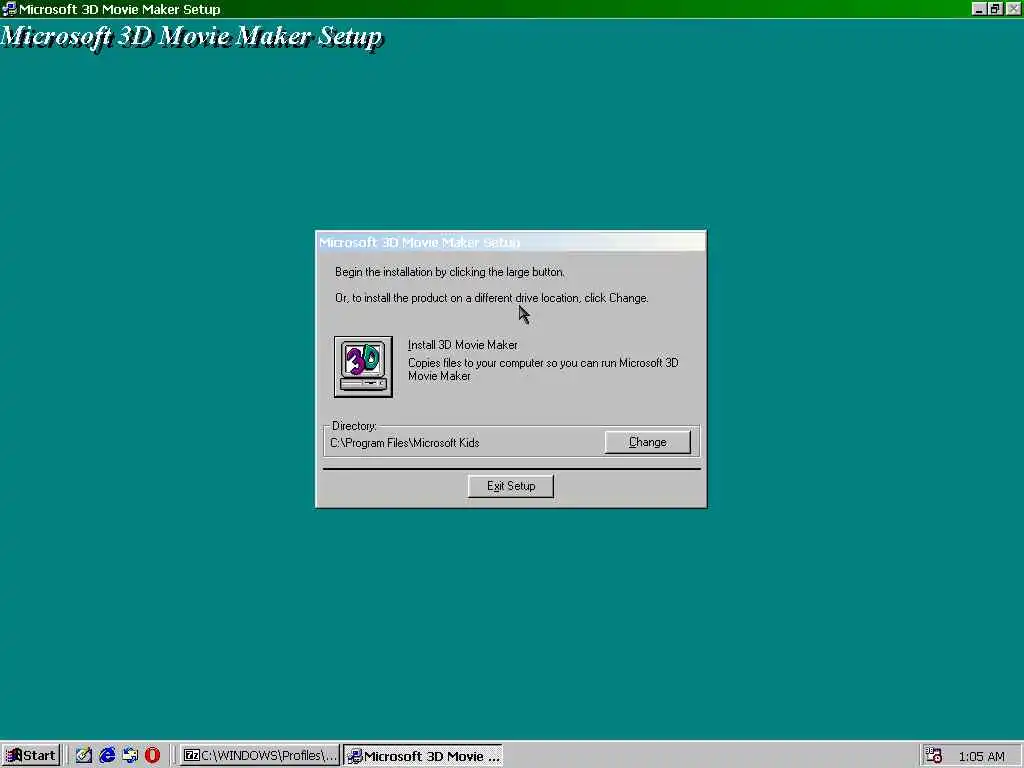Open Internet Explorer from Quick Launch
Viewport: 1024px width, 768px height.
click(x=107, y=756)
